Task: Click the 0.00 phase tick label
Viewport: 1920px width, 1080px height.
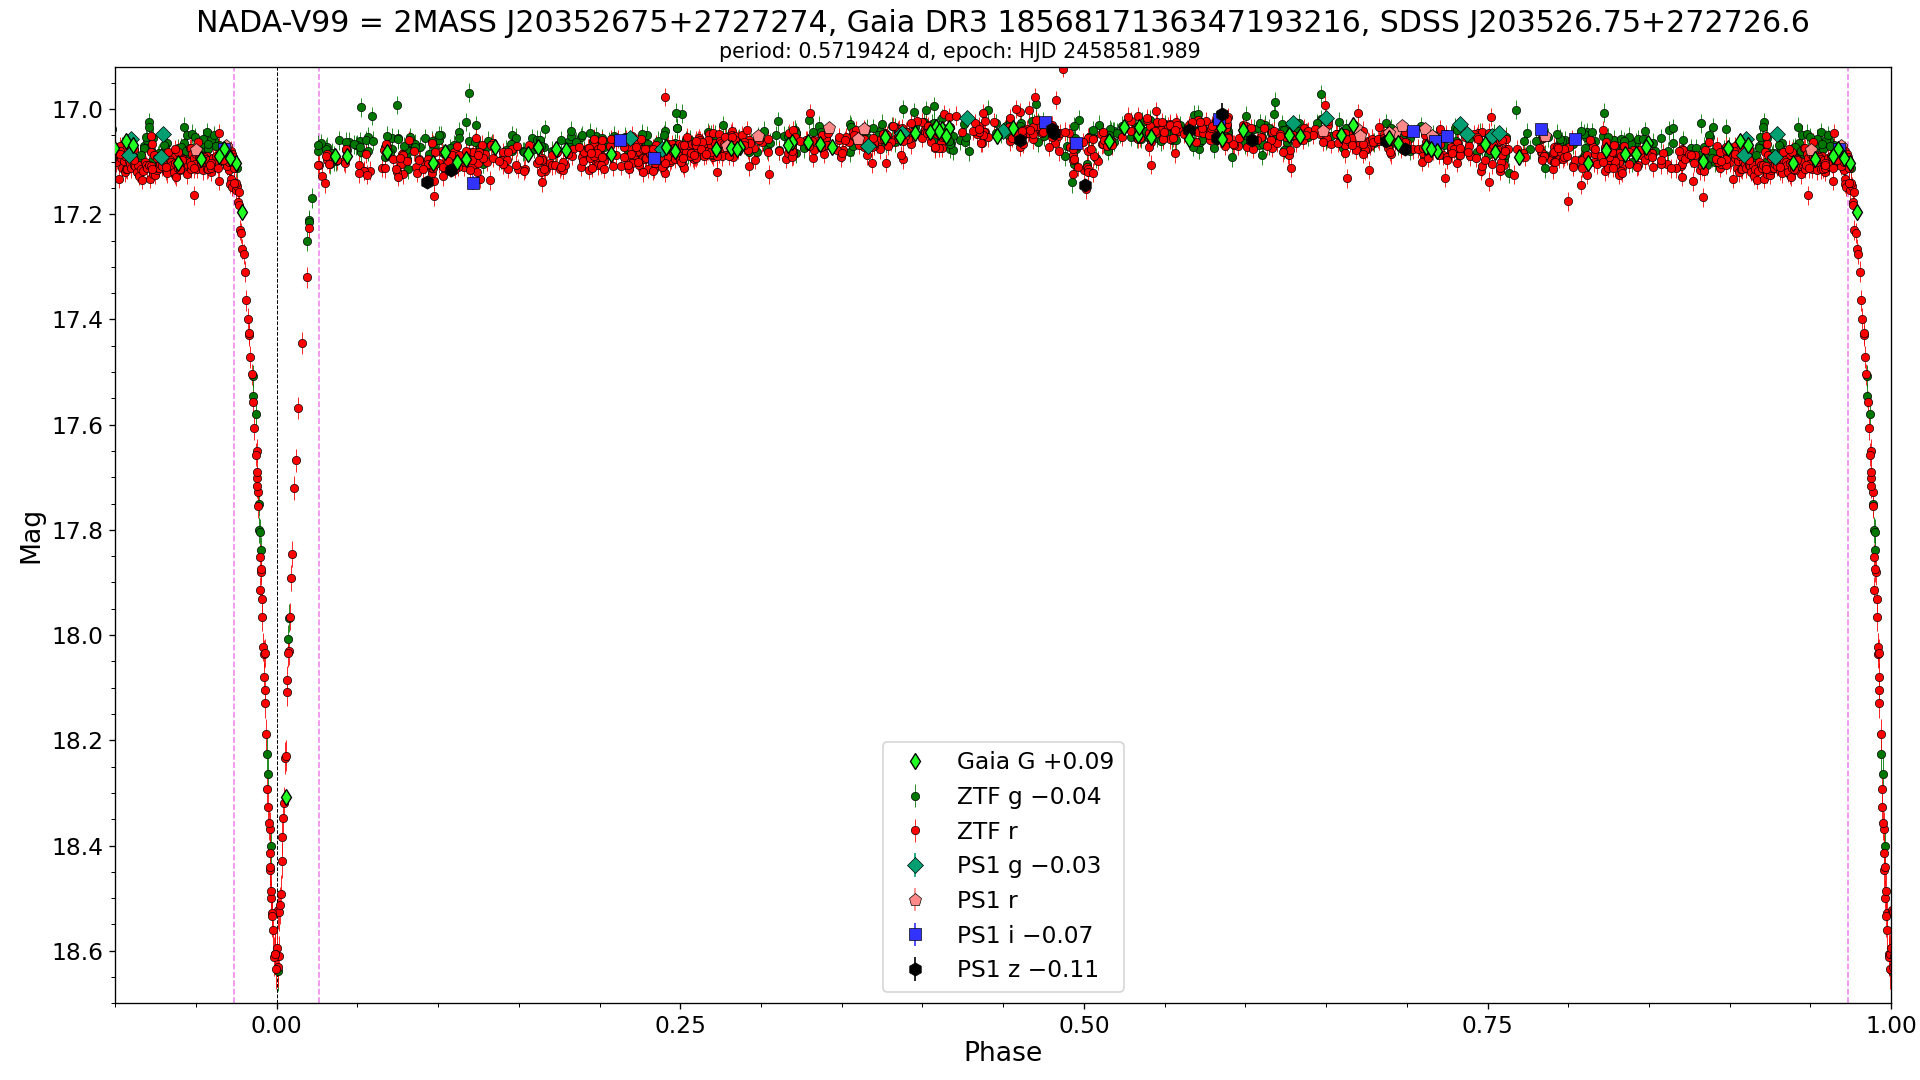Action: 277,1025
